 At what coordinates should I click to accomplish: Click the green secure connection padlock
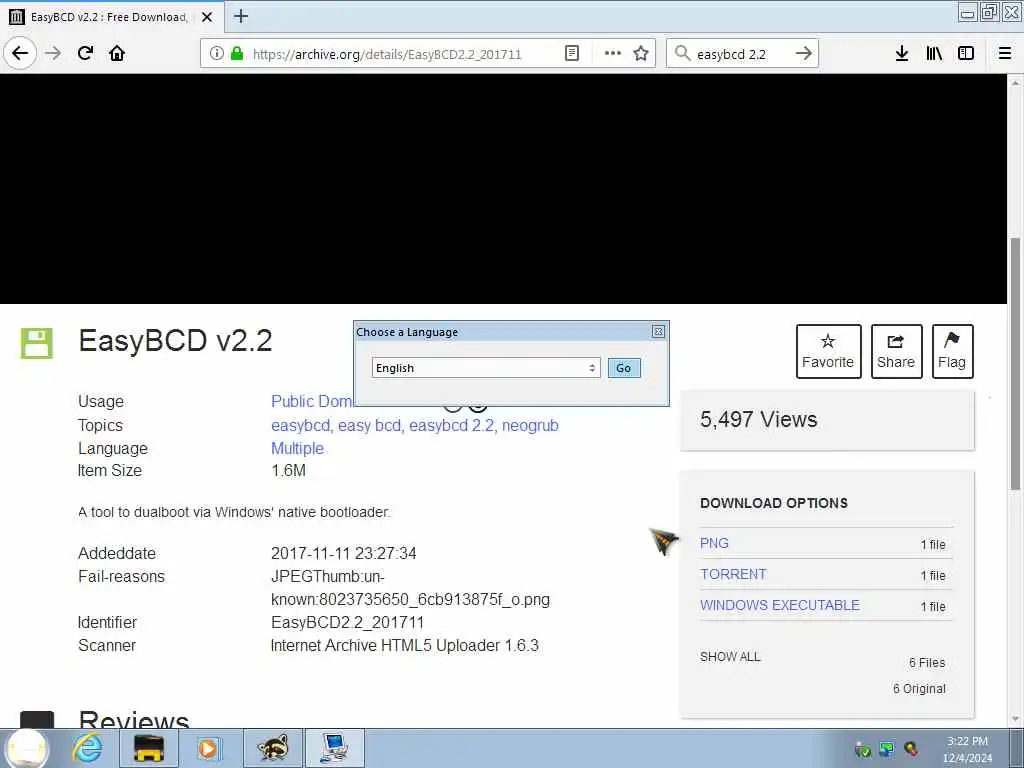coord(237,54)
